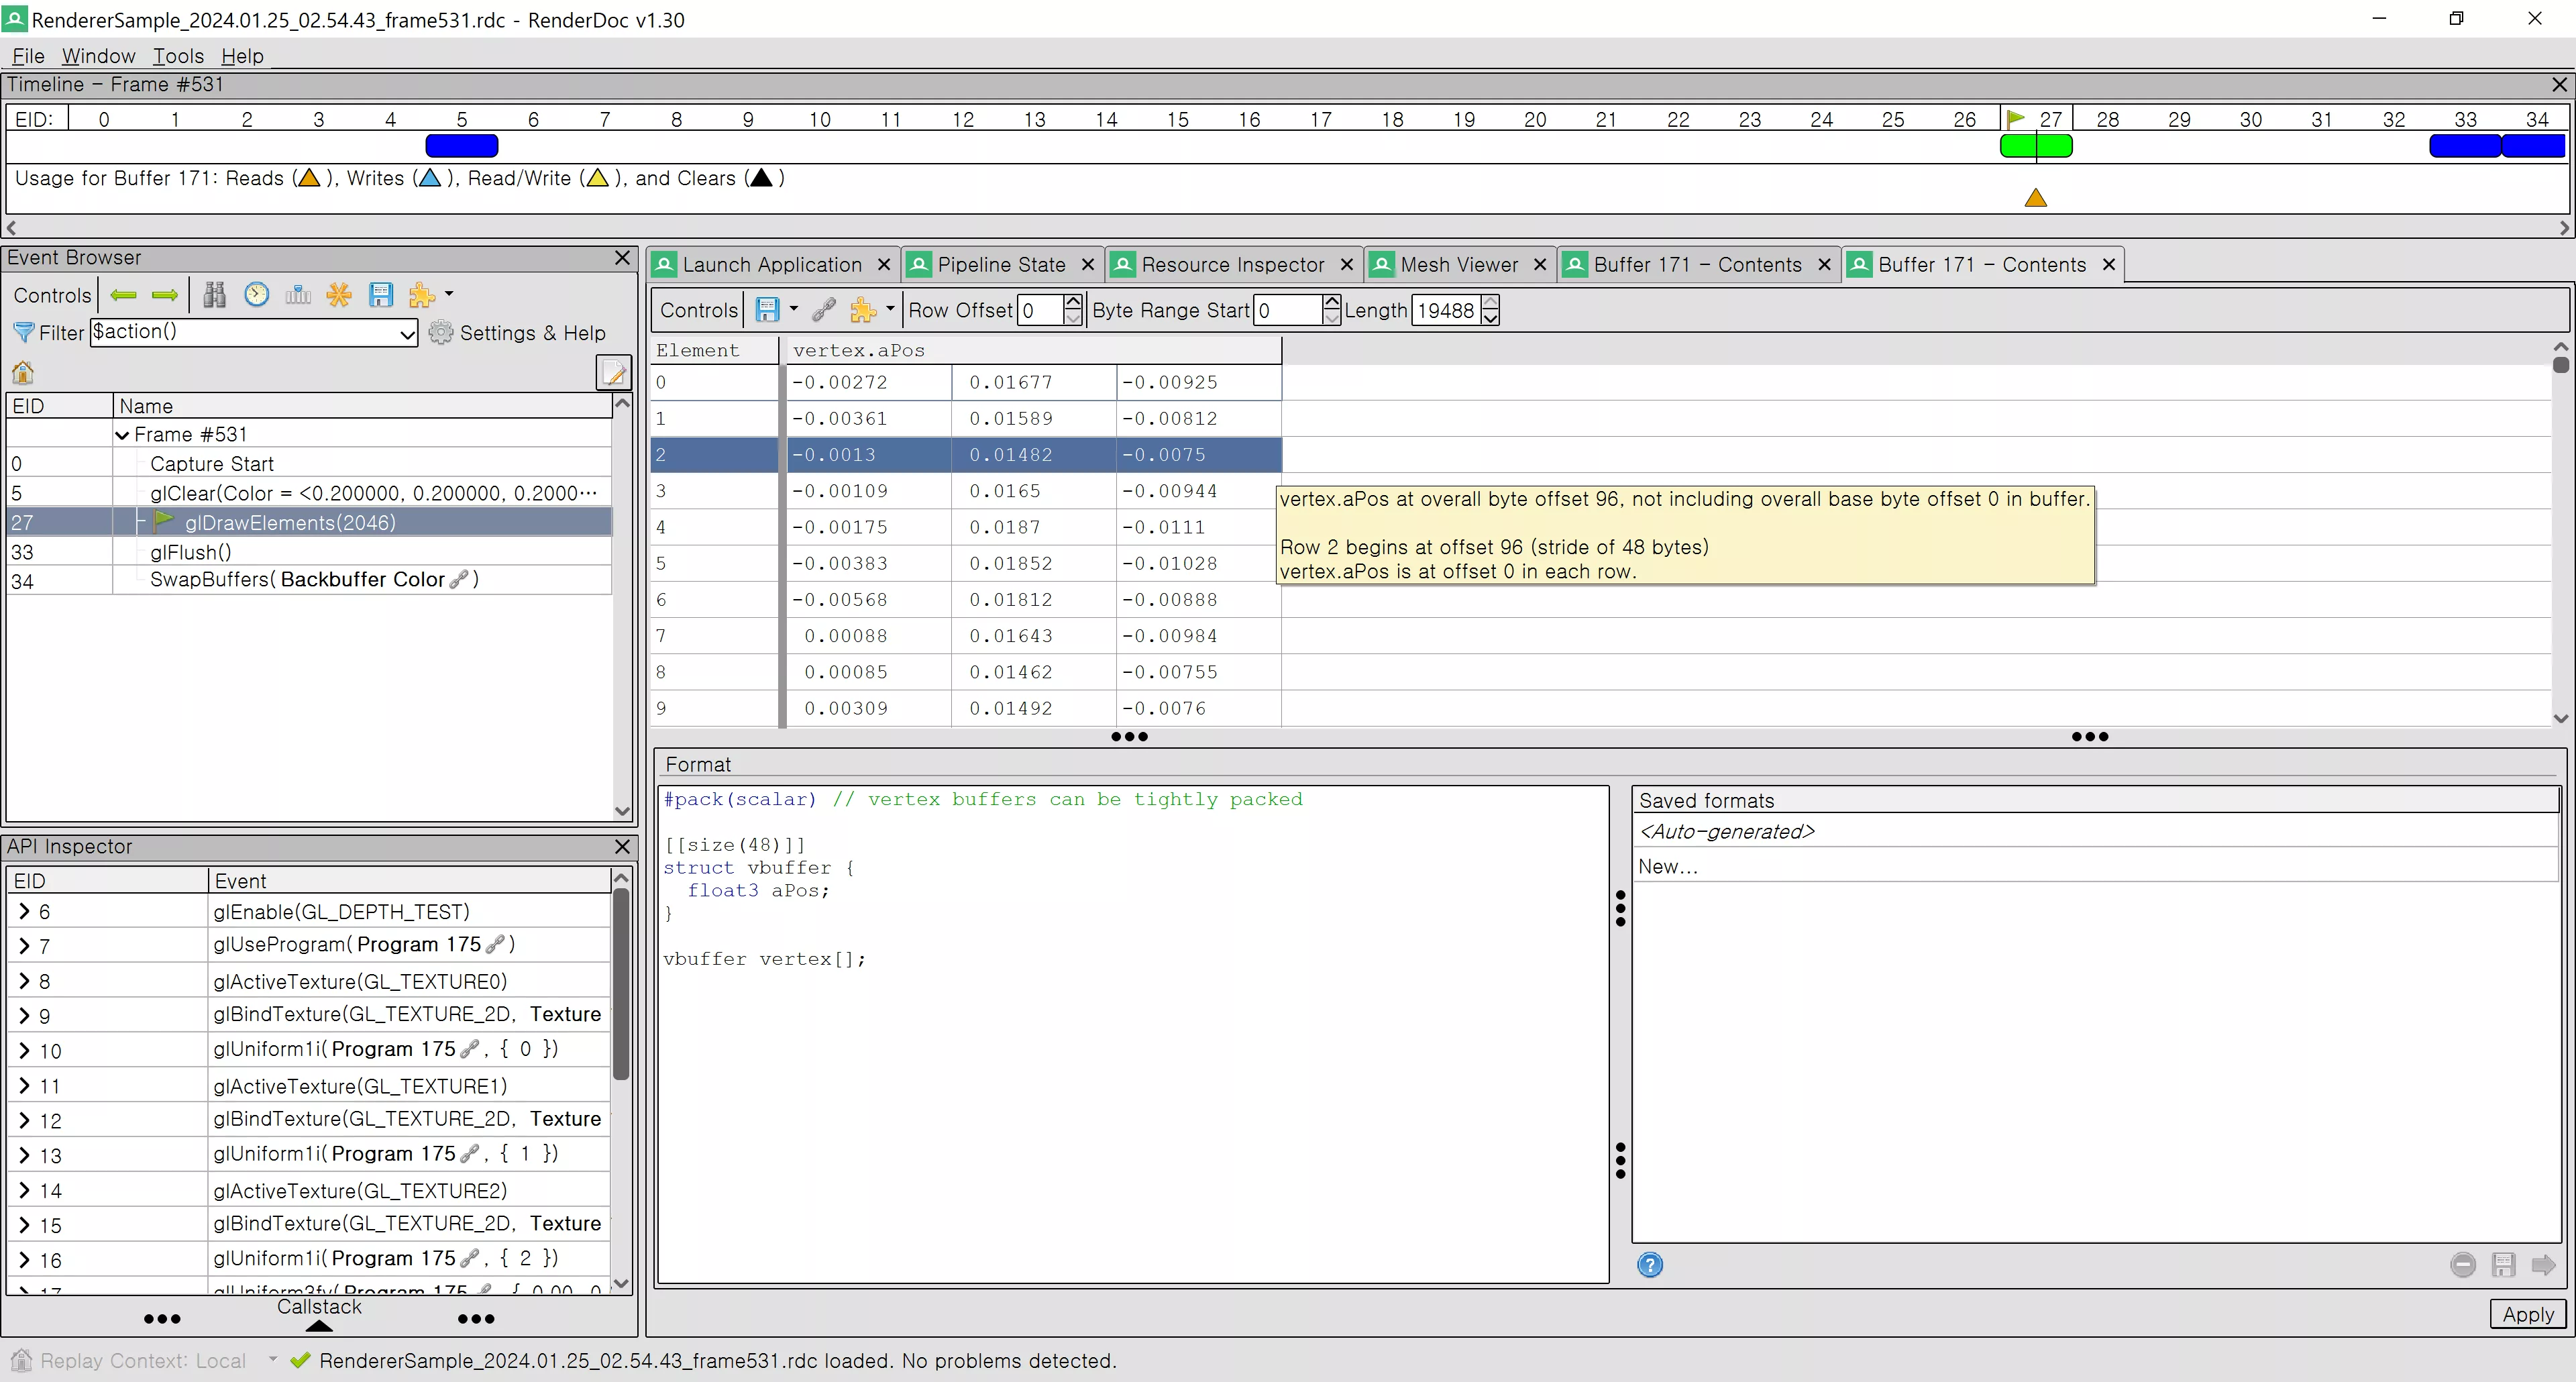Switch to the Launch Application tab
The width and height of the screenshot is (2576, 1382).
tap(772, 265)
